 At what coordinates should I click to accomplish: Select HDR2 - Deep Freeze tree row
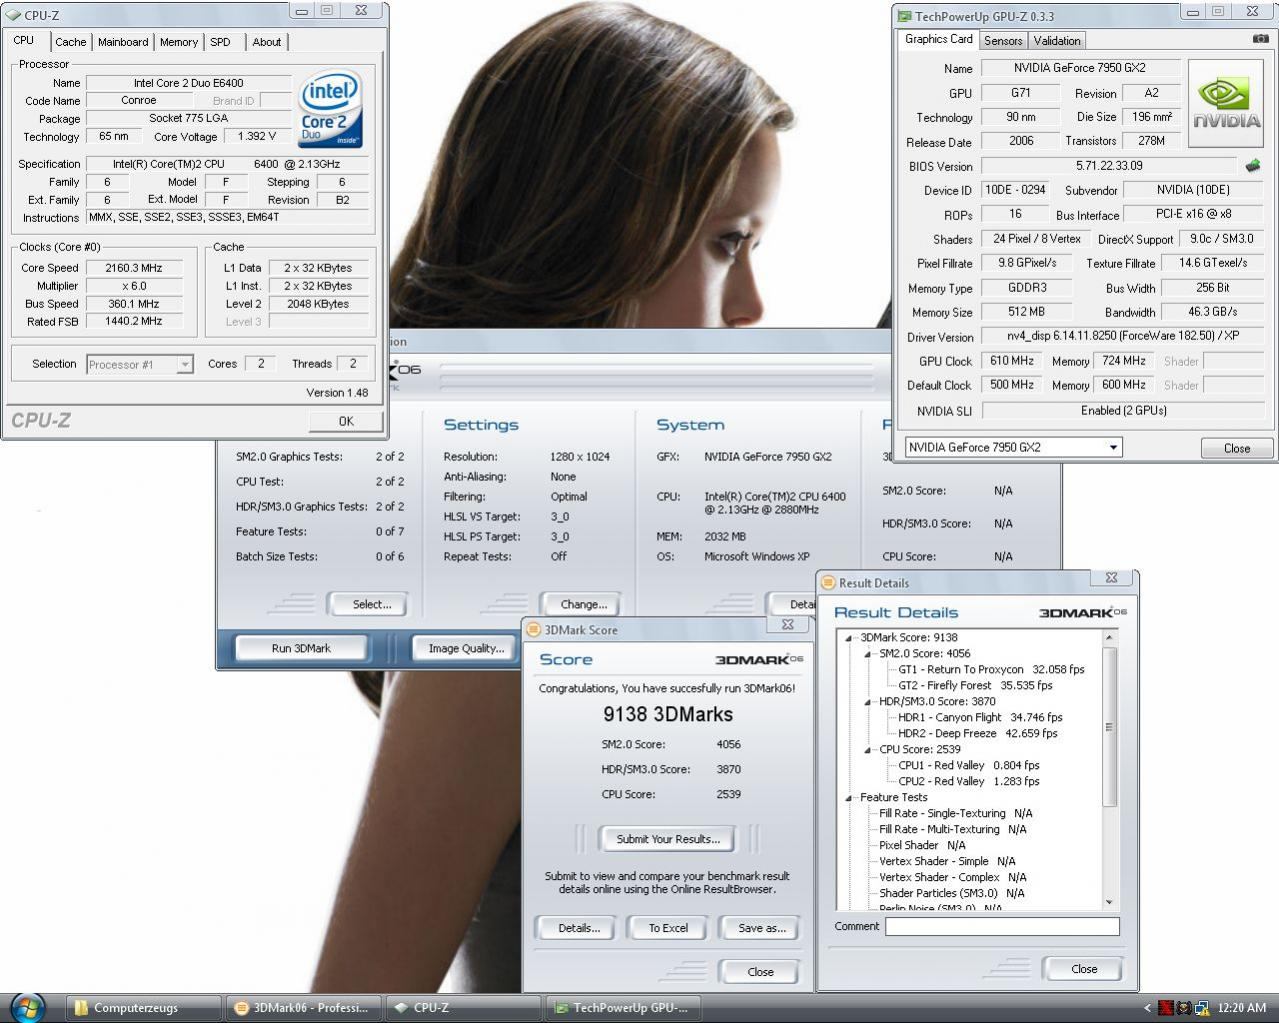pos(977,734)
